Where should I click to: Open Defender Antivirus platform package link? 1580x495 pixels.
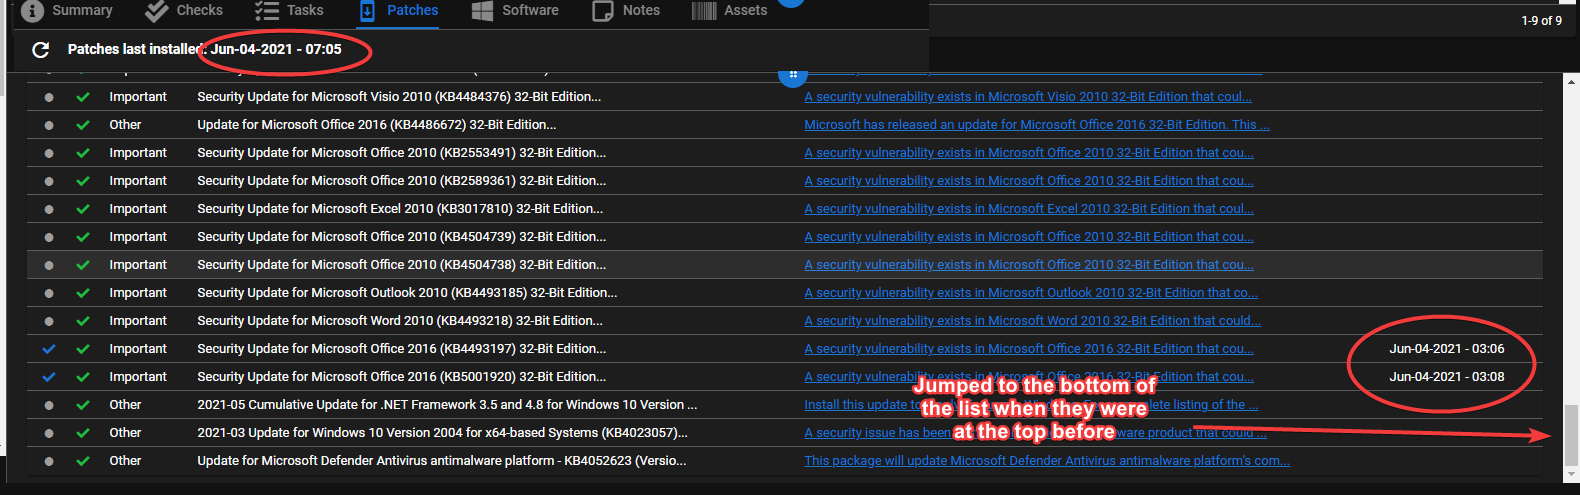point(1047,461)
